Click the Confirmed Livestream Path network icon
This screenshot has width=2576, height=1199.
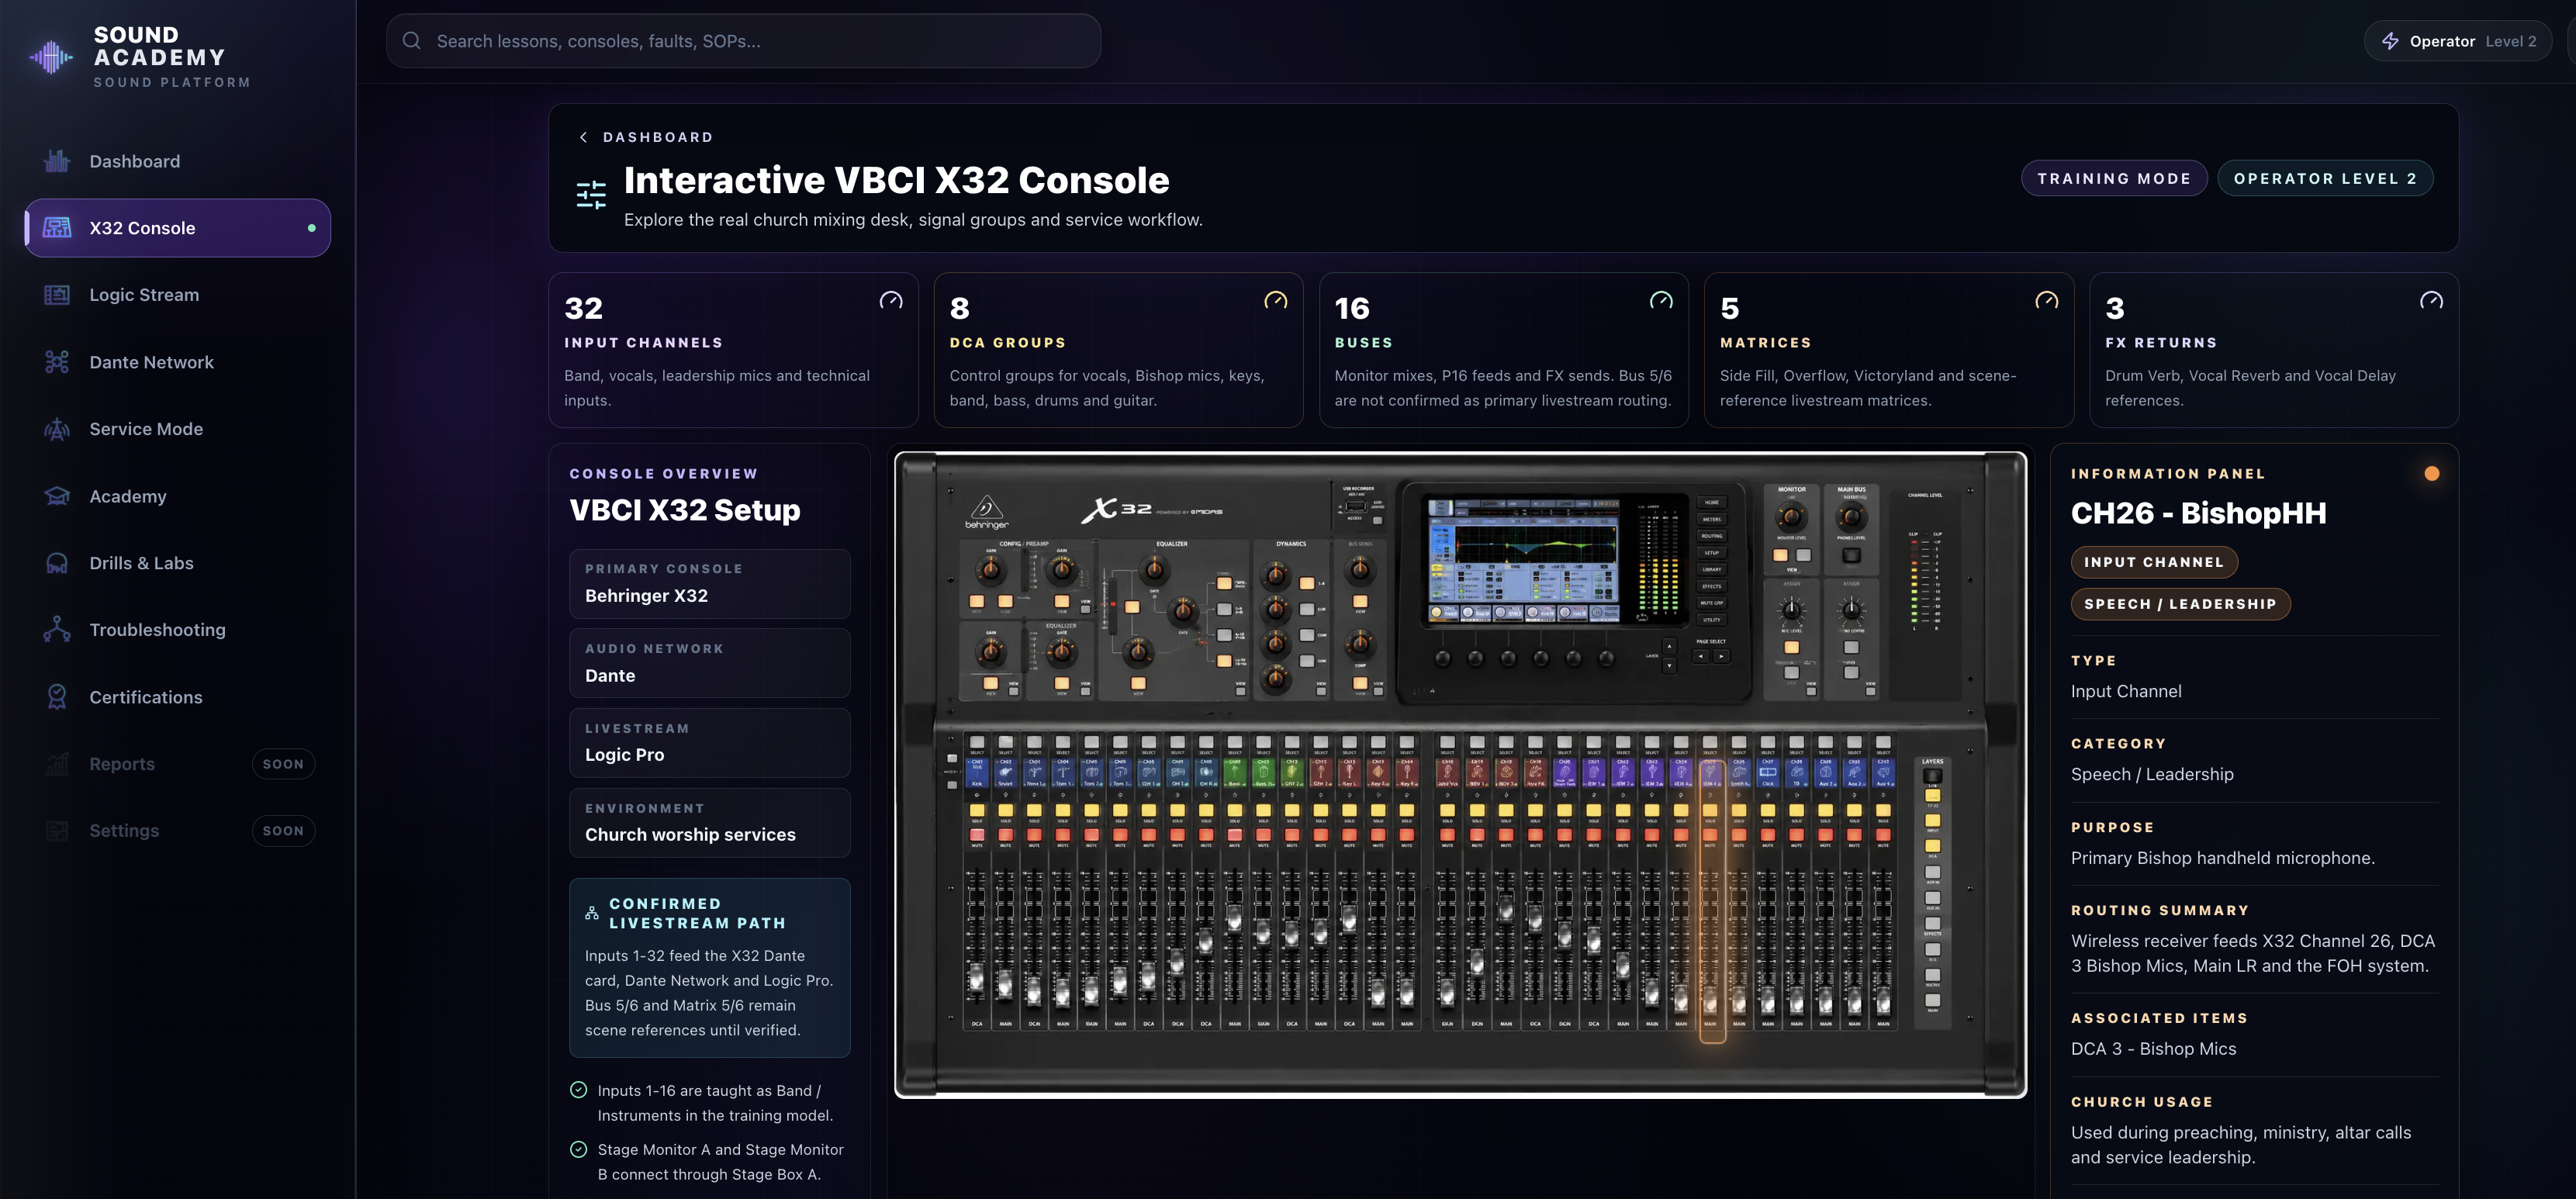(x=592, y=913)
